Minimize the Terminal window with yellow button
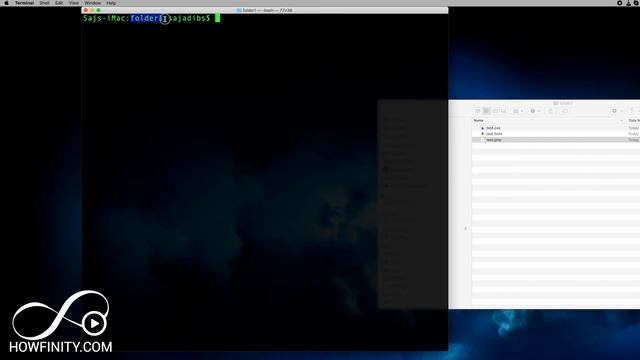The width and height of the screenshot is (640, 360). (x=92, y=10)
